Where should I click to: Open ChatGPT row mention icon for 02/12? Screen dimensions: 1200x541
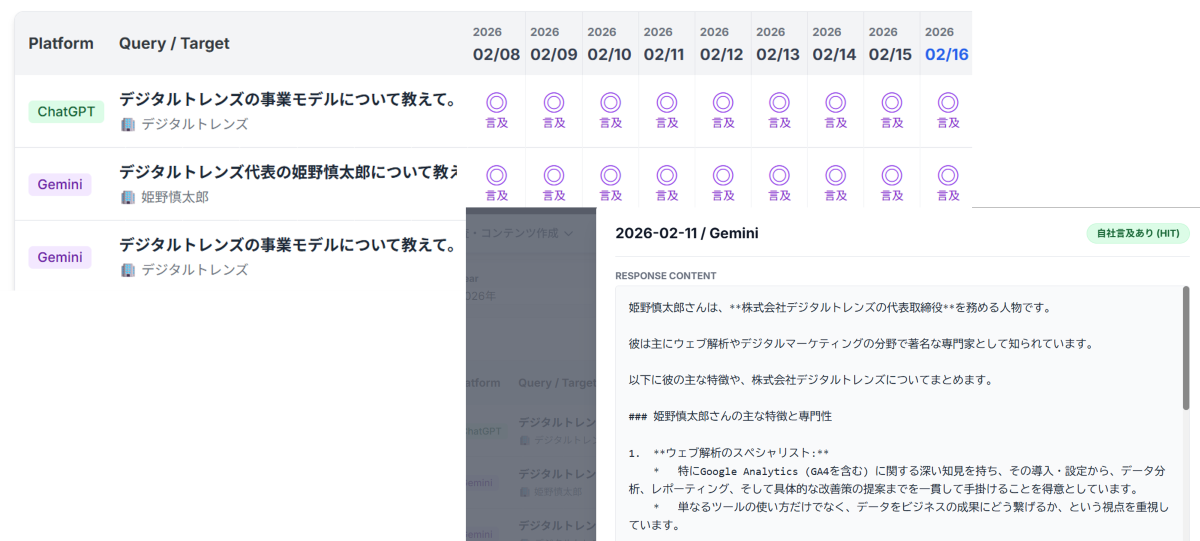pos(722,102)
